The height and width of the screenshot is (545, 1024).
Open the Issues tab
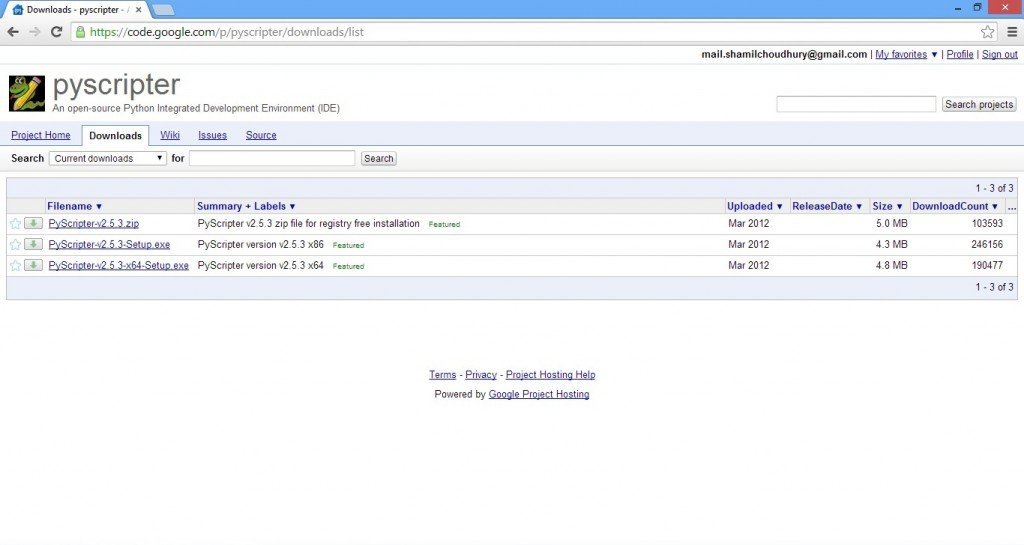point(212,135)
